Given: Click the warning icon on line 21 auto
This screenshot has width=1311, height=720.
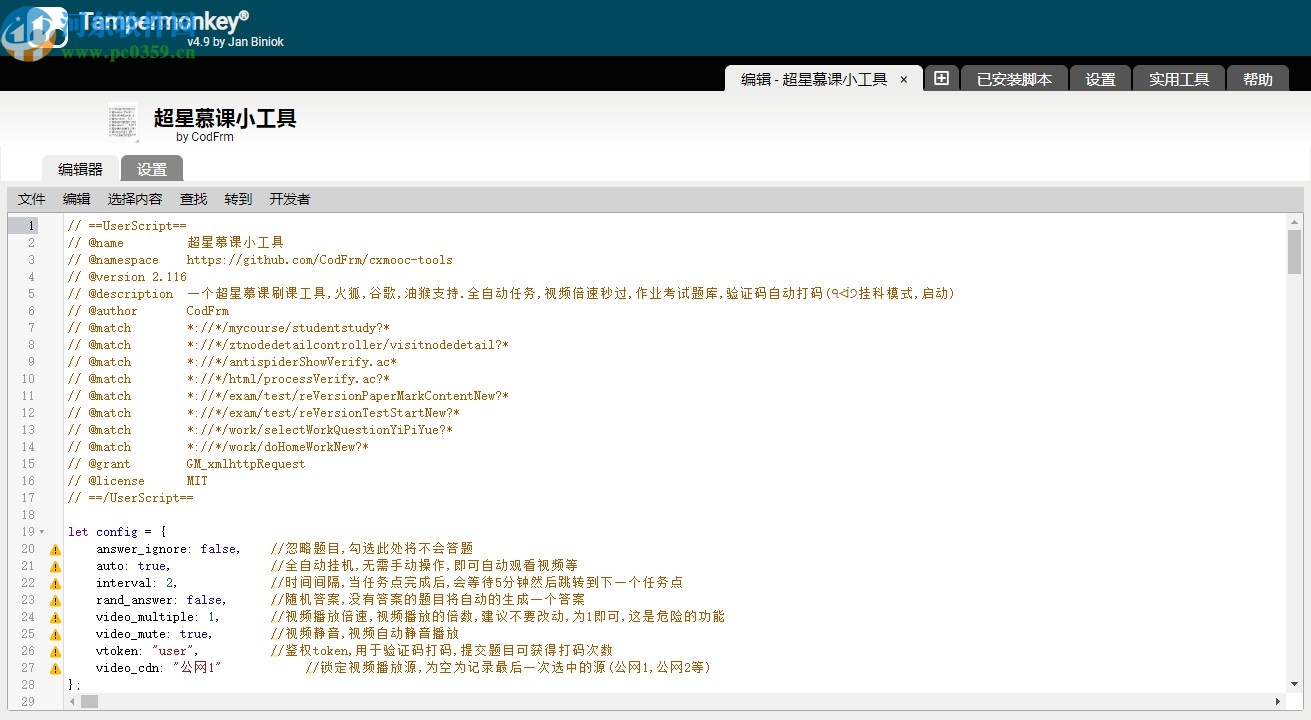Looking at the screenshot, I should (56, 566).
